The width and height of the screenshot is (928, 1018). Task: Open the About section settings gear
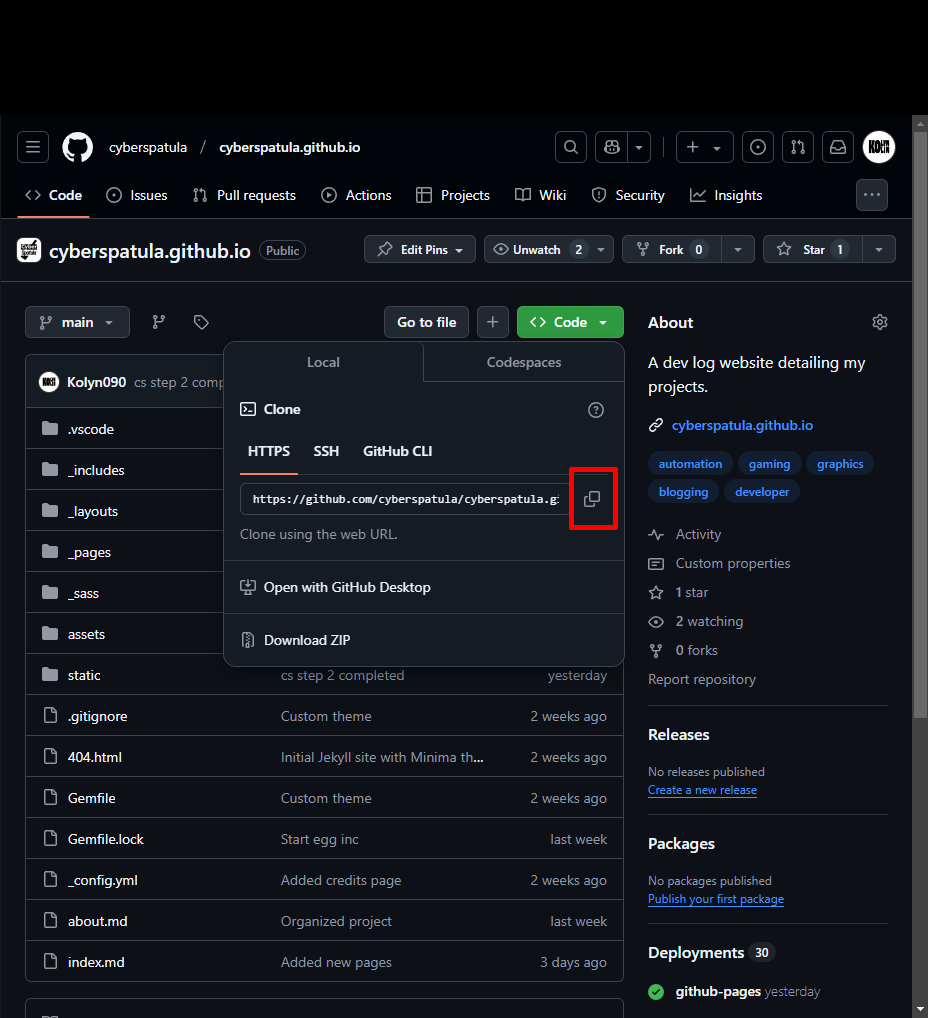point(879,322)
